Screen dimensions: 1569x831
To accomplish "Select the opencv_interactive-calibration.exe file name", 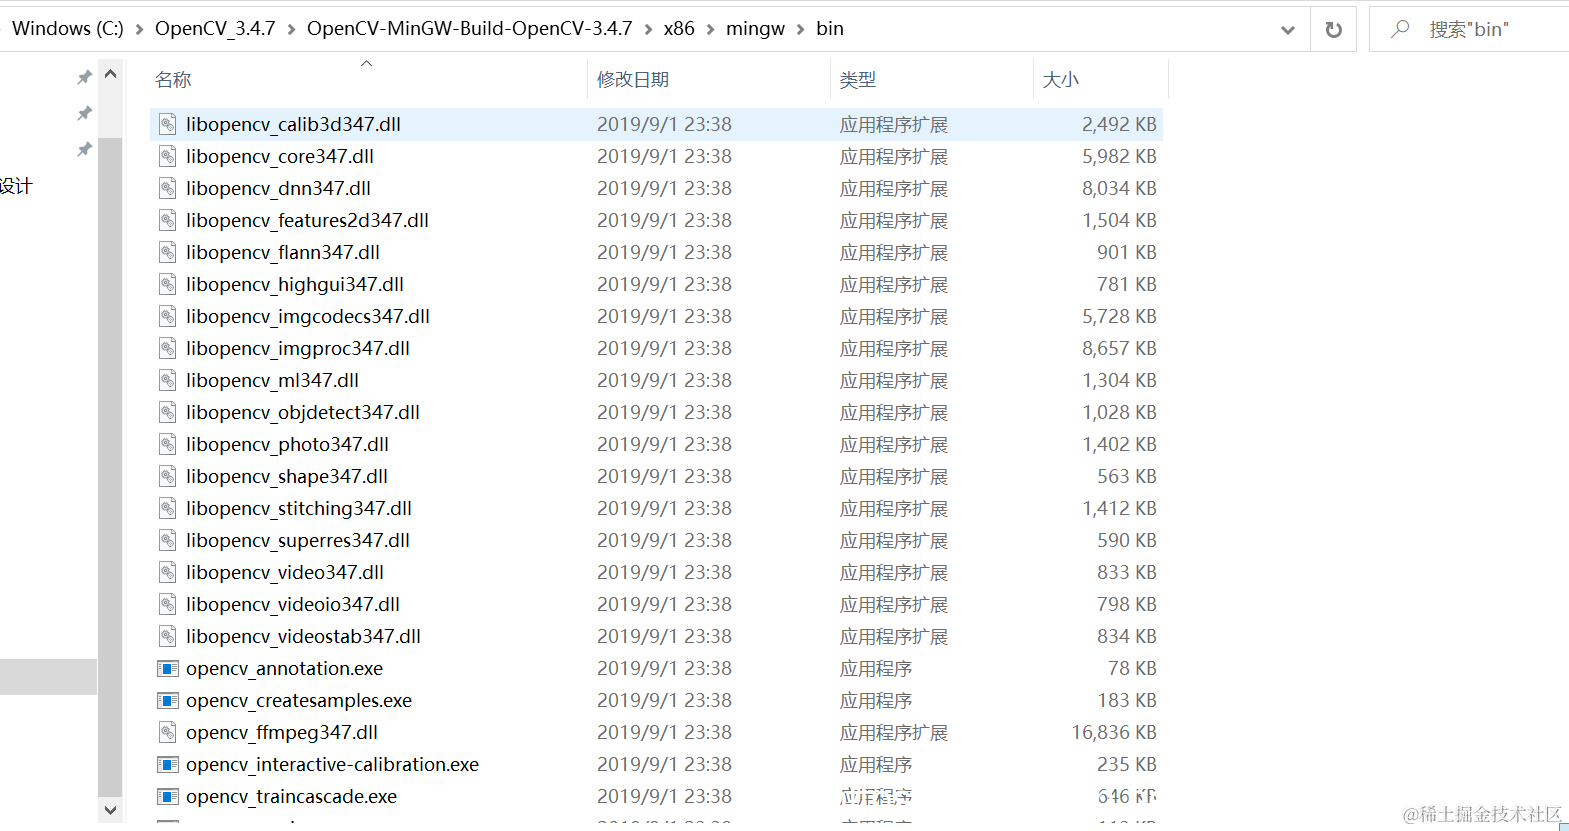I will [x=332, y=764].
